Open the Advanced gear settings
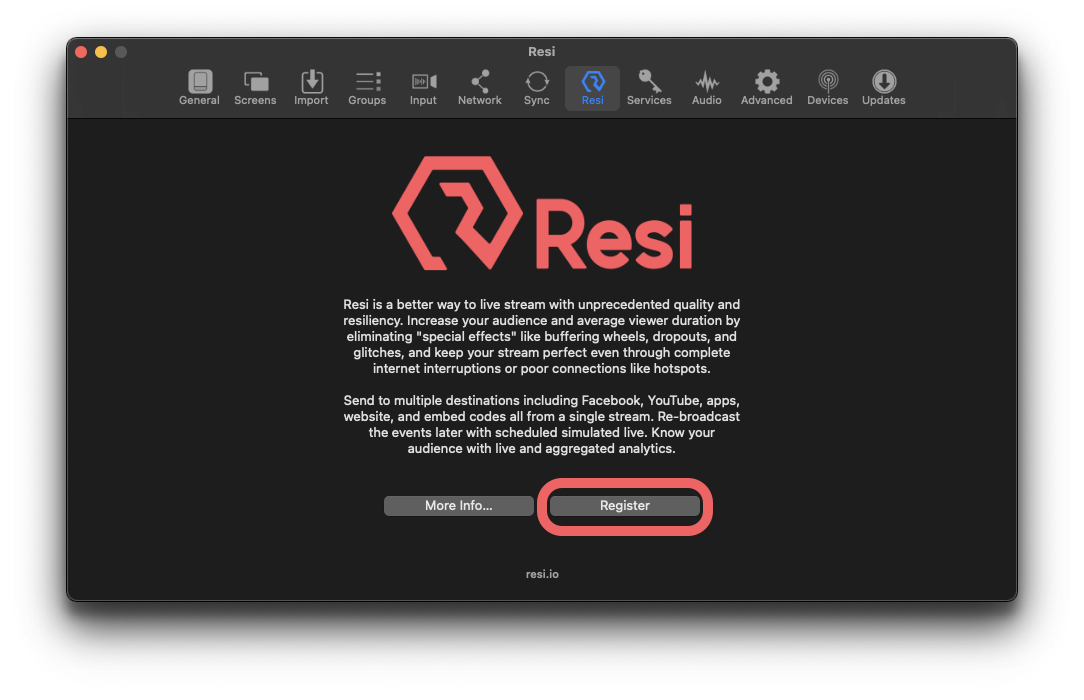The height and width of the screenshot is (700, 1084). pos(766,87)
